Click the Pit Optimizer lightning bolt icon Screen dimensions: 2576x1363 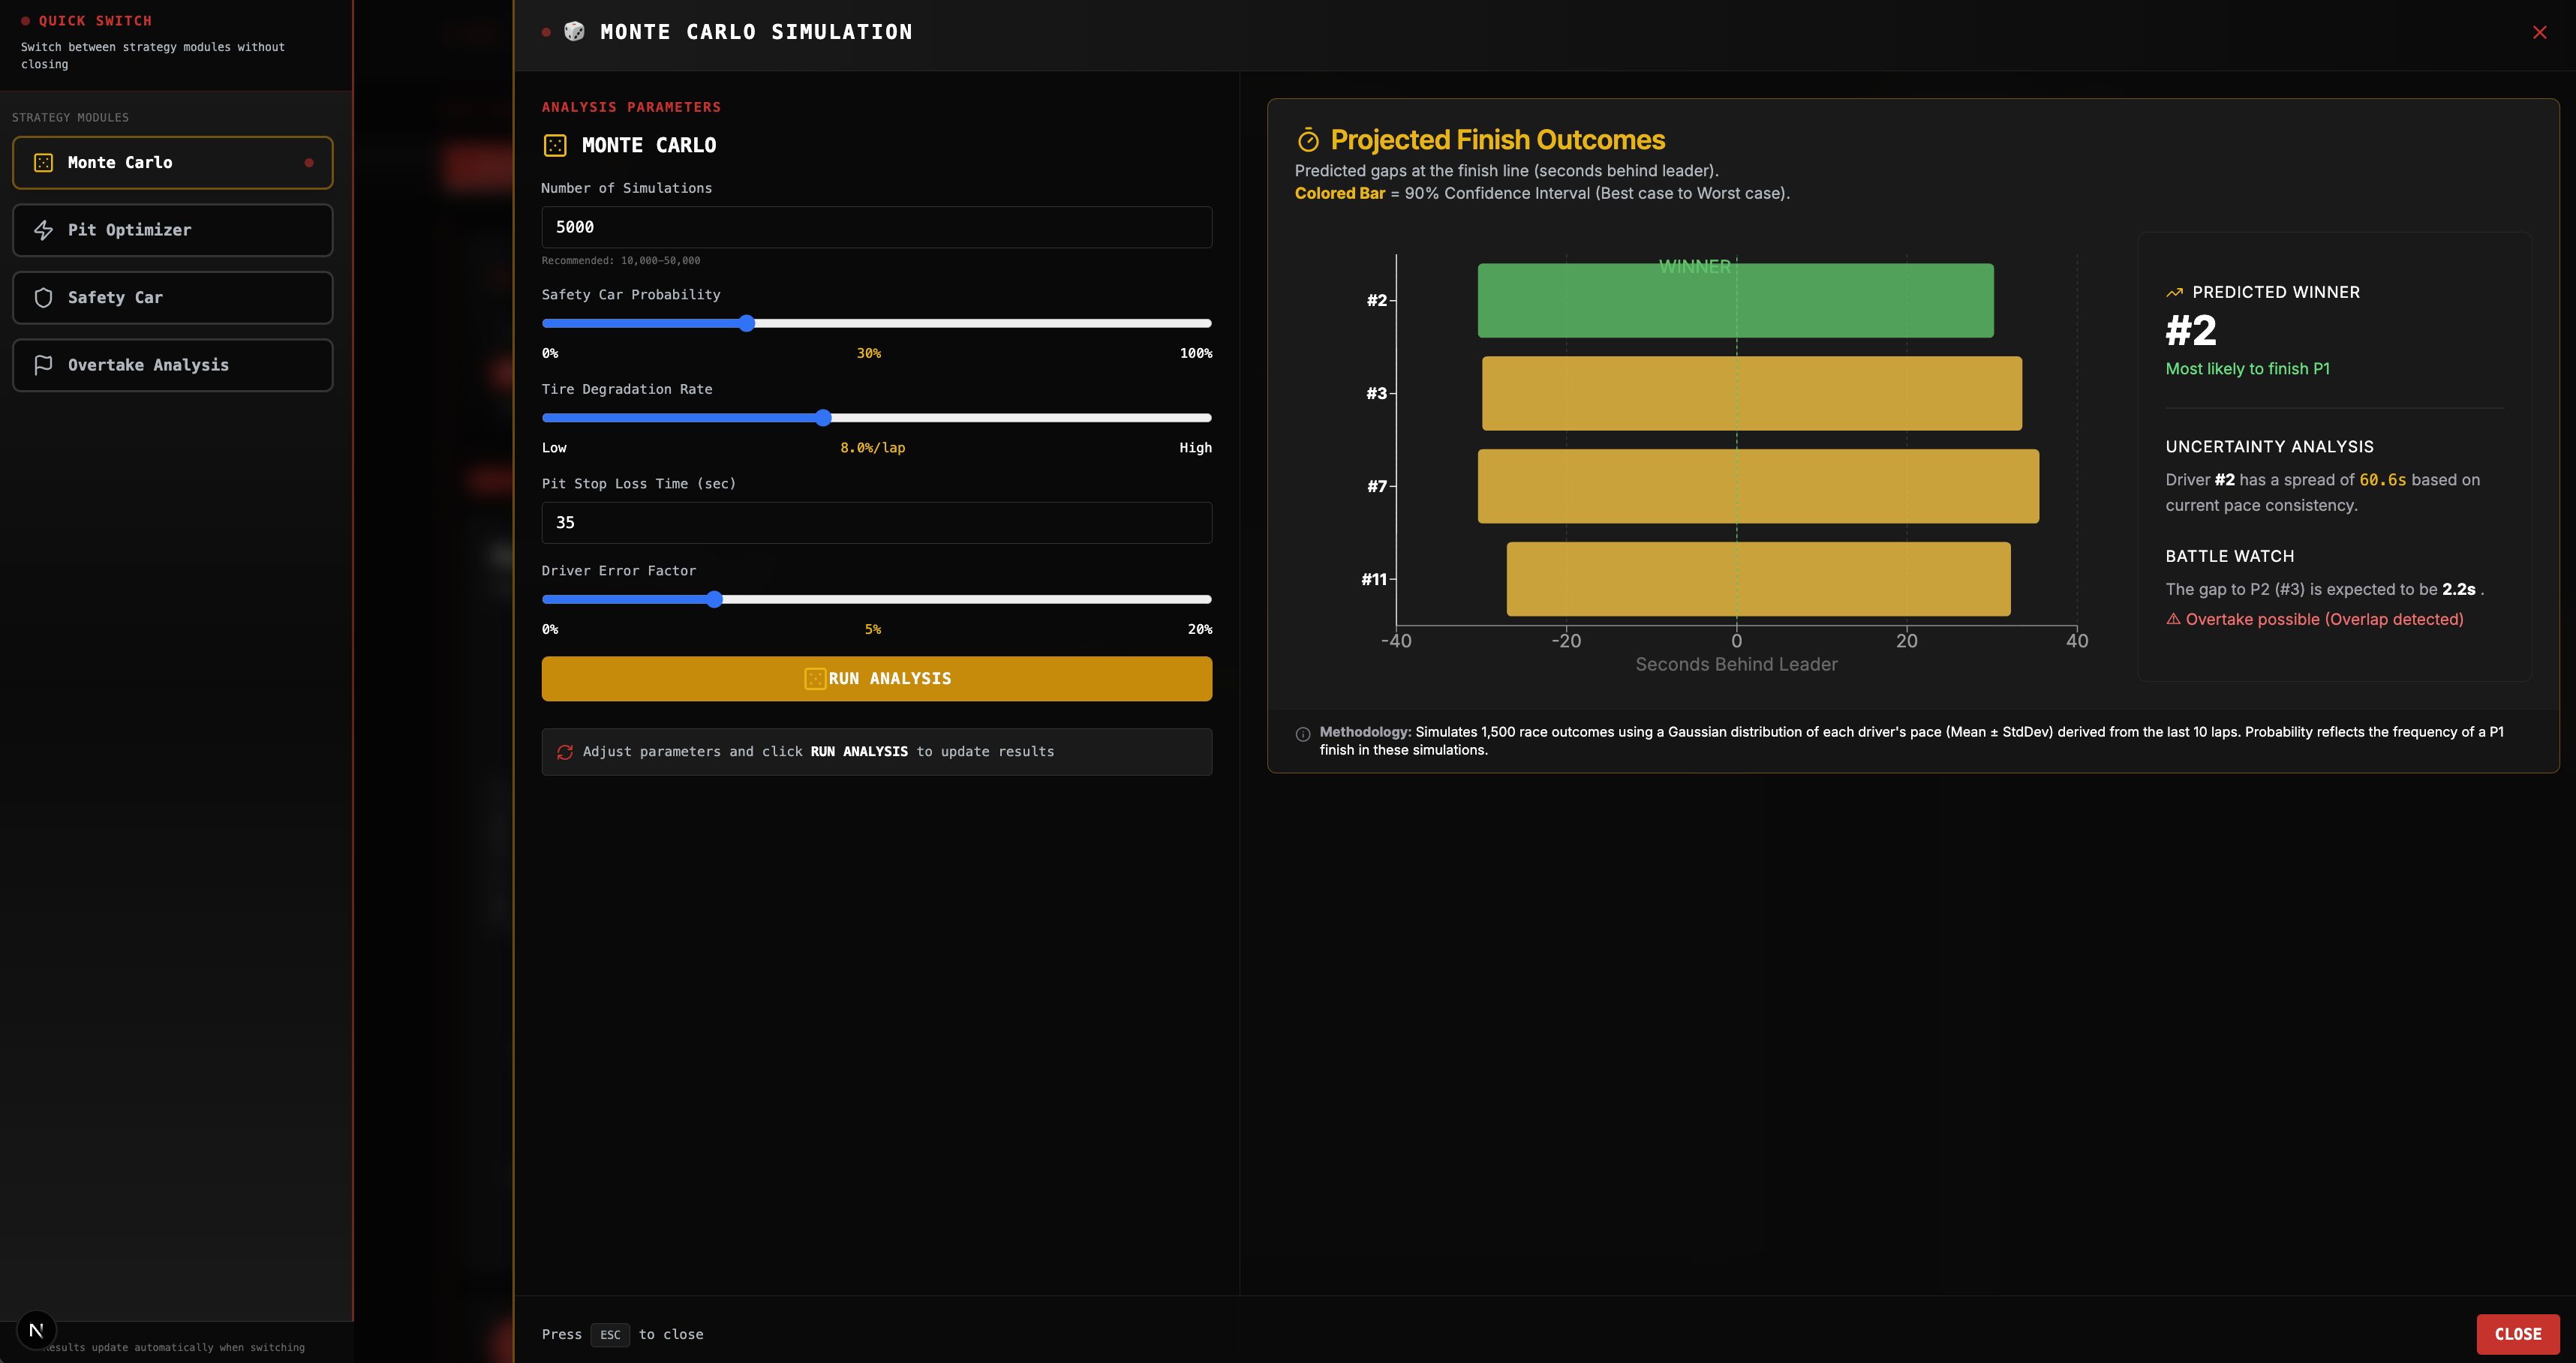(x=43, y=230)
